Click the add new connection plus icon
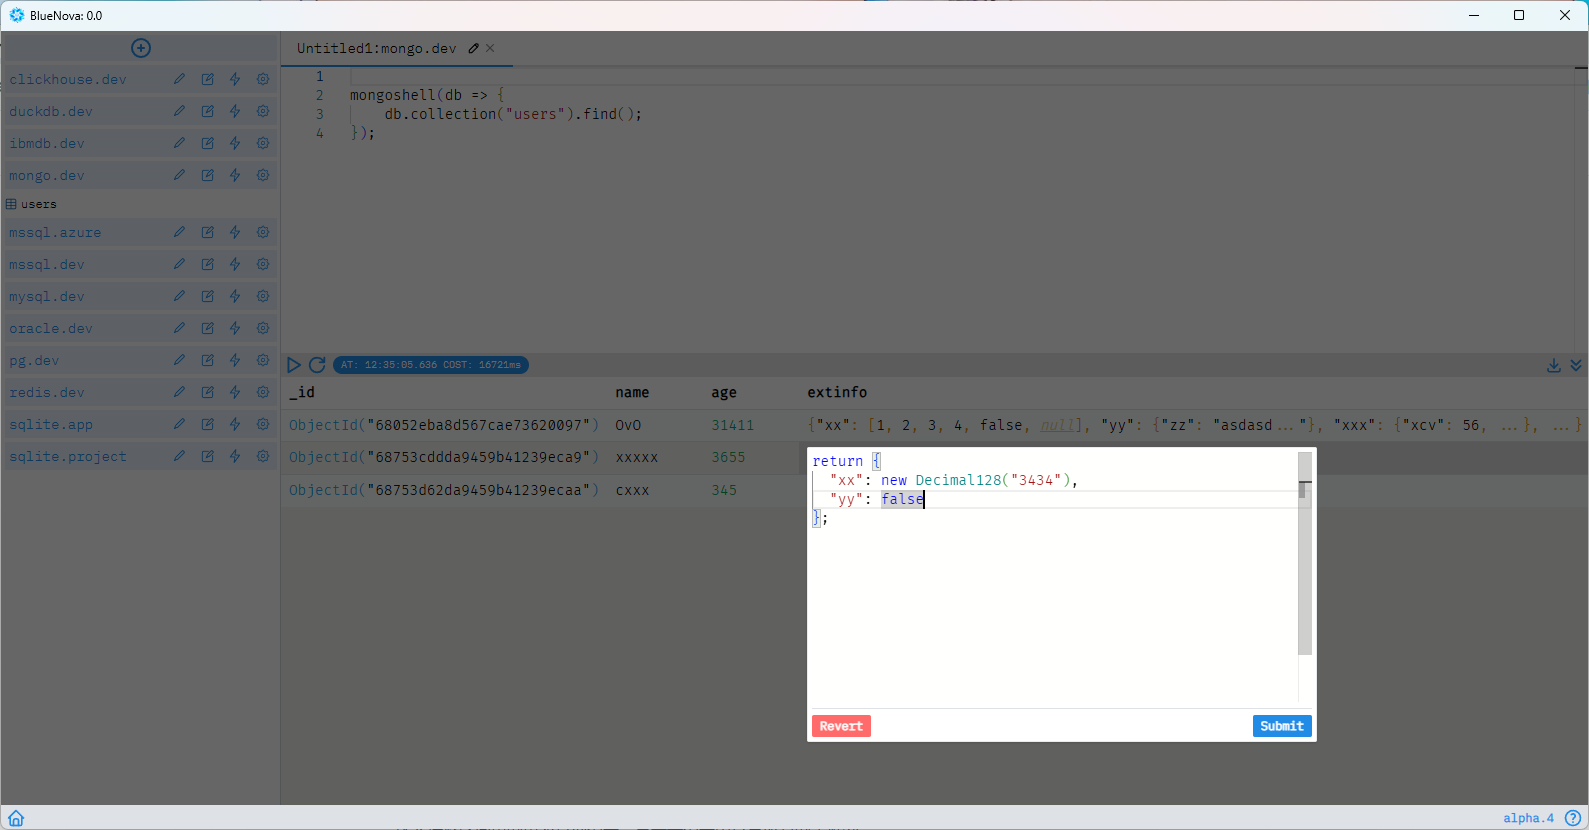The image size is (1589, 830). (141, 48)
